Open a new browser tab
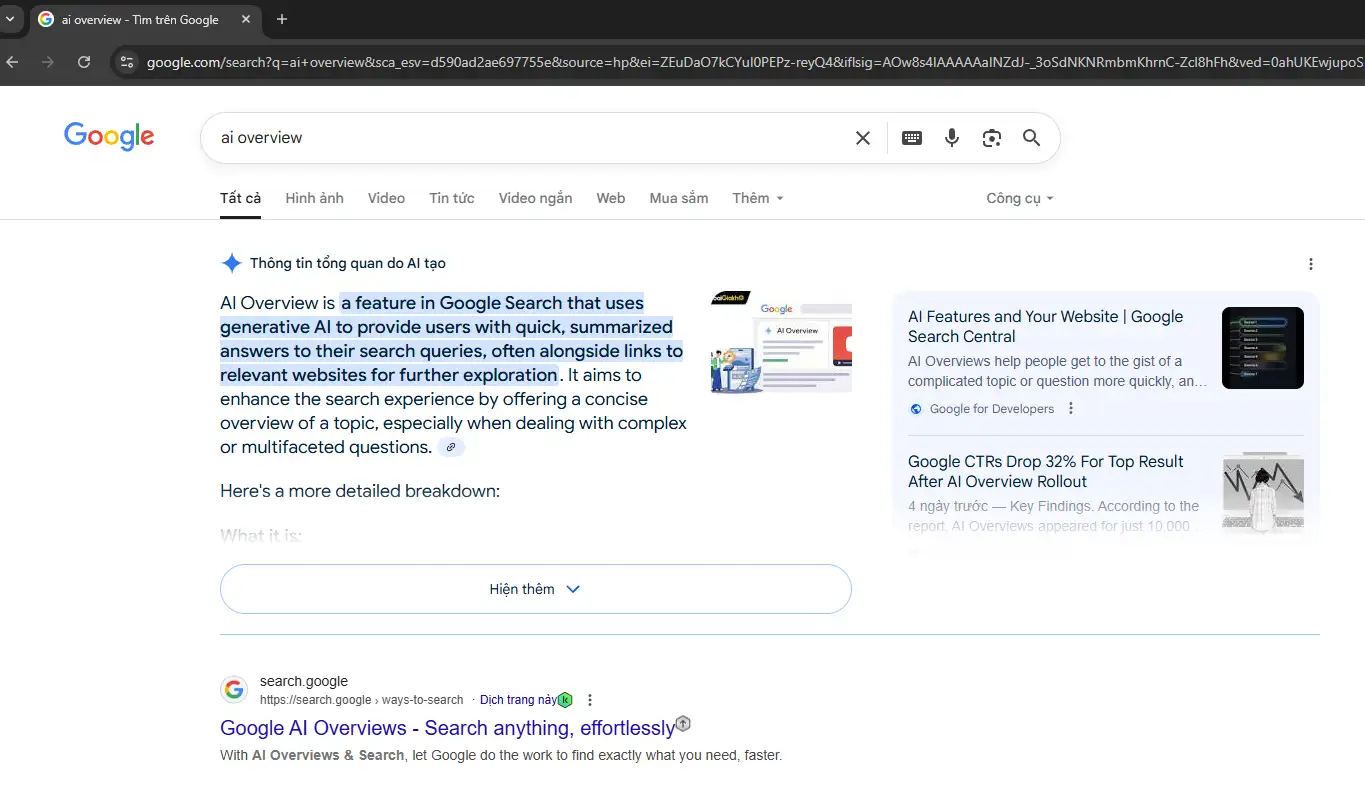Viewport: 1365px width, 792px height. tap(282, 19)
